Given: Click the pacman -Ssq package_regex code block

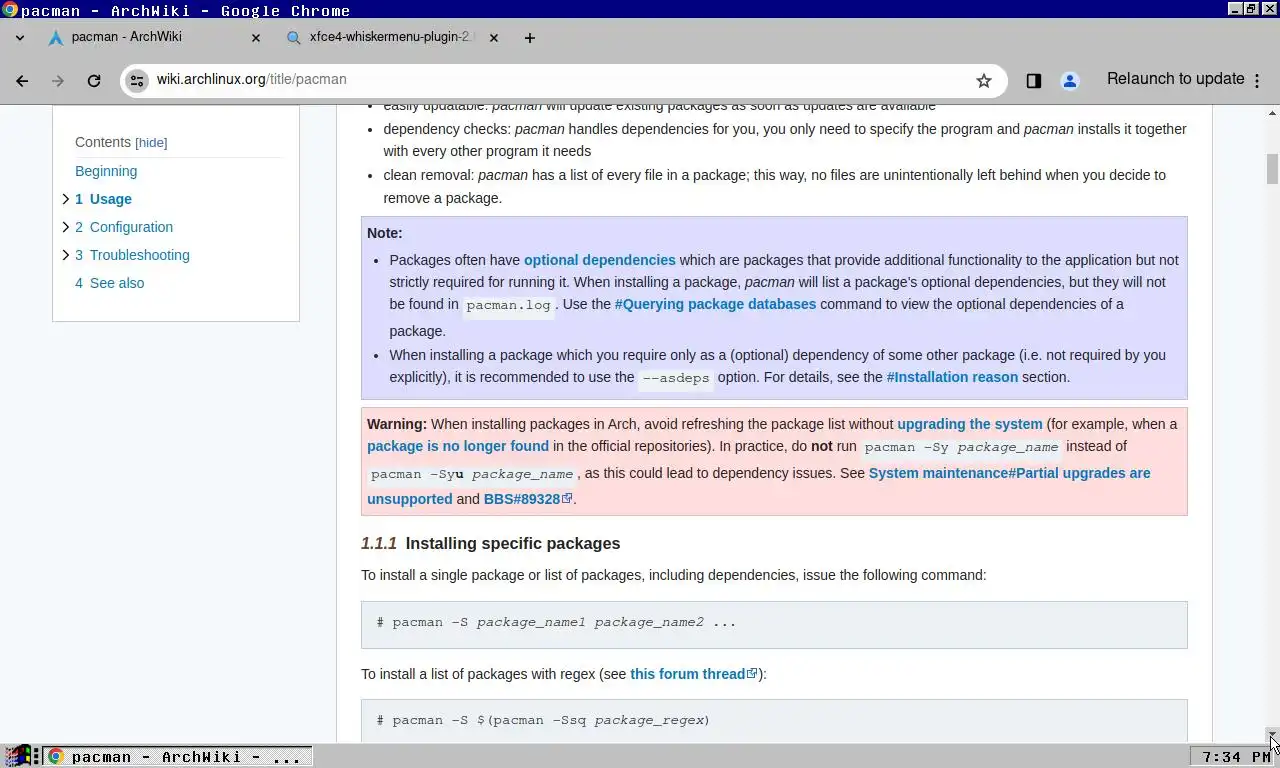Looking at the screenshot, I should [774, 720].
